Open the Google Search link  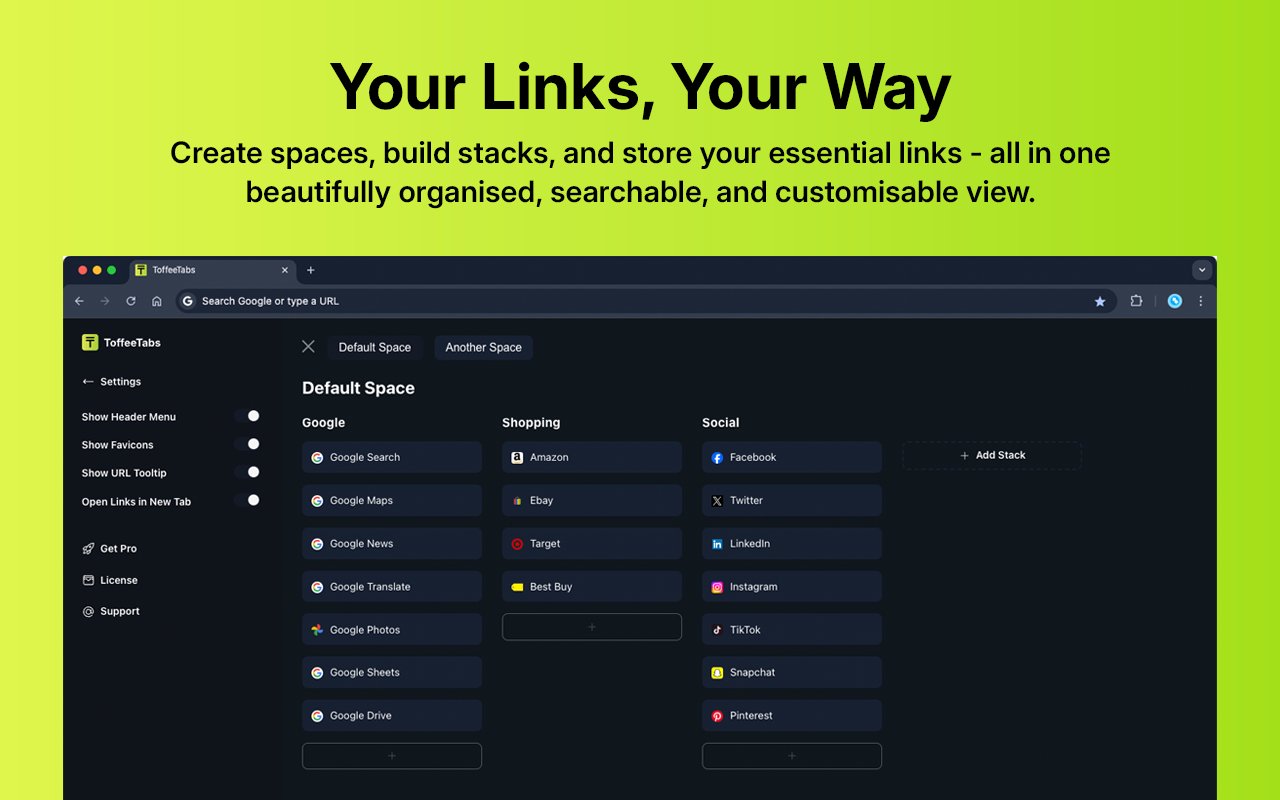[x=392, y=457]
